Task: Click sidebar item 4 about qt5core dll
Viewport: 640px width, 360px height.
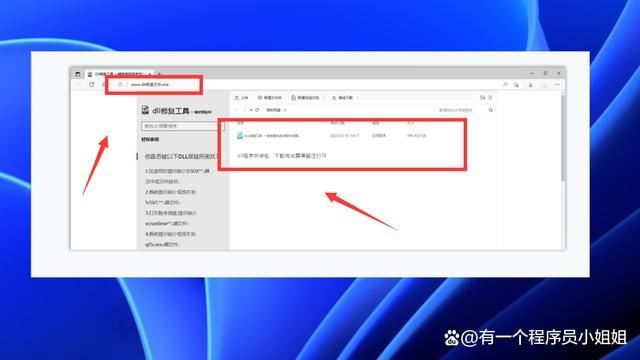Action: pyautogui.click(x=171, y=239)
